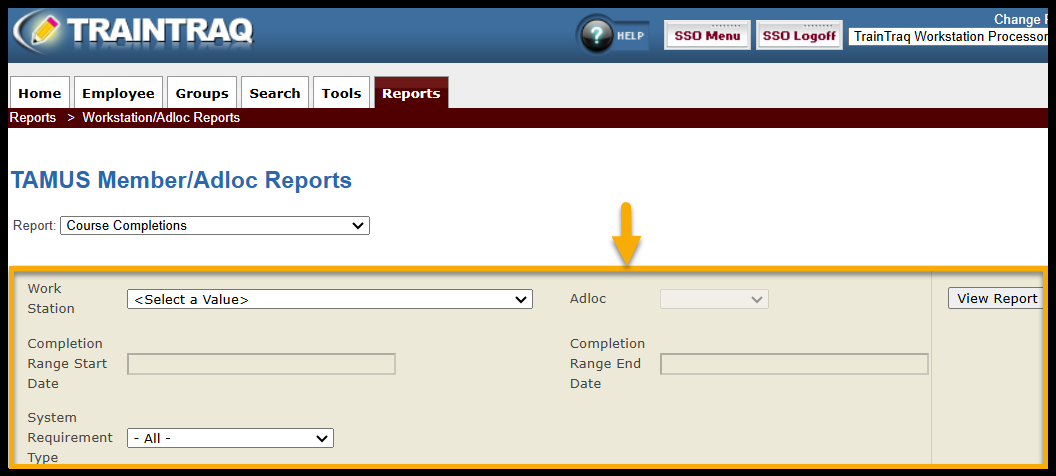Switch to the Employee tab
The height and width of the screenshot is (476, 1056).
[x=118, y=93]
